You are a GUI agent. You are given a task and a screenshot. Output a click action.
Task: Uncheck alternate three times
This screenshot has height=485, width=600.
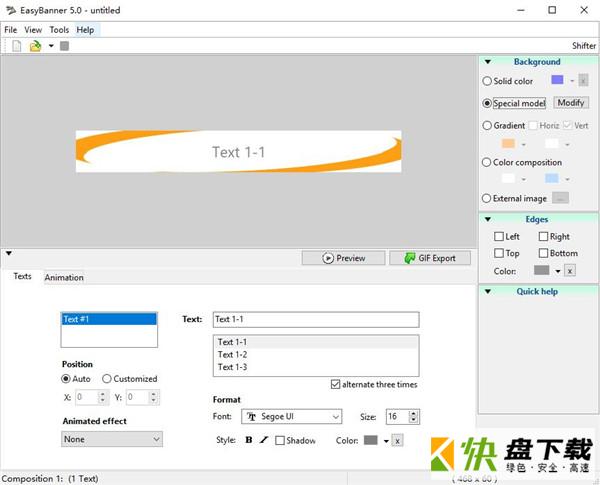pyautogui.click(x=335, y=384)
